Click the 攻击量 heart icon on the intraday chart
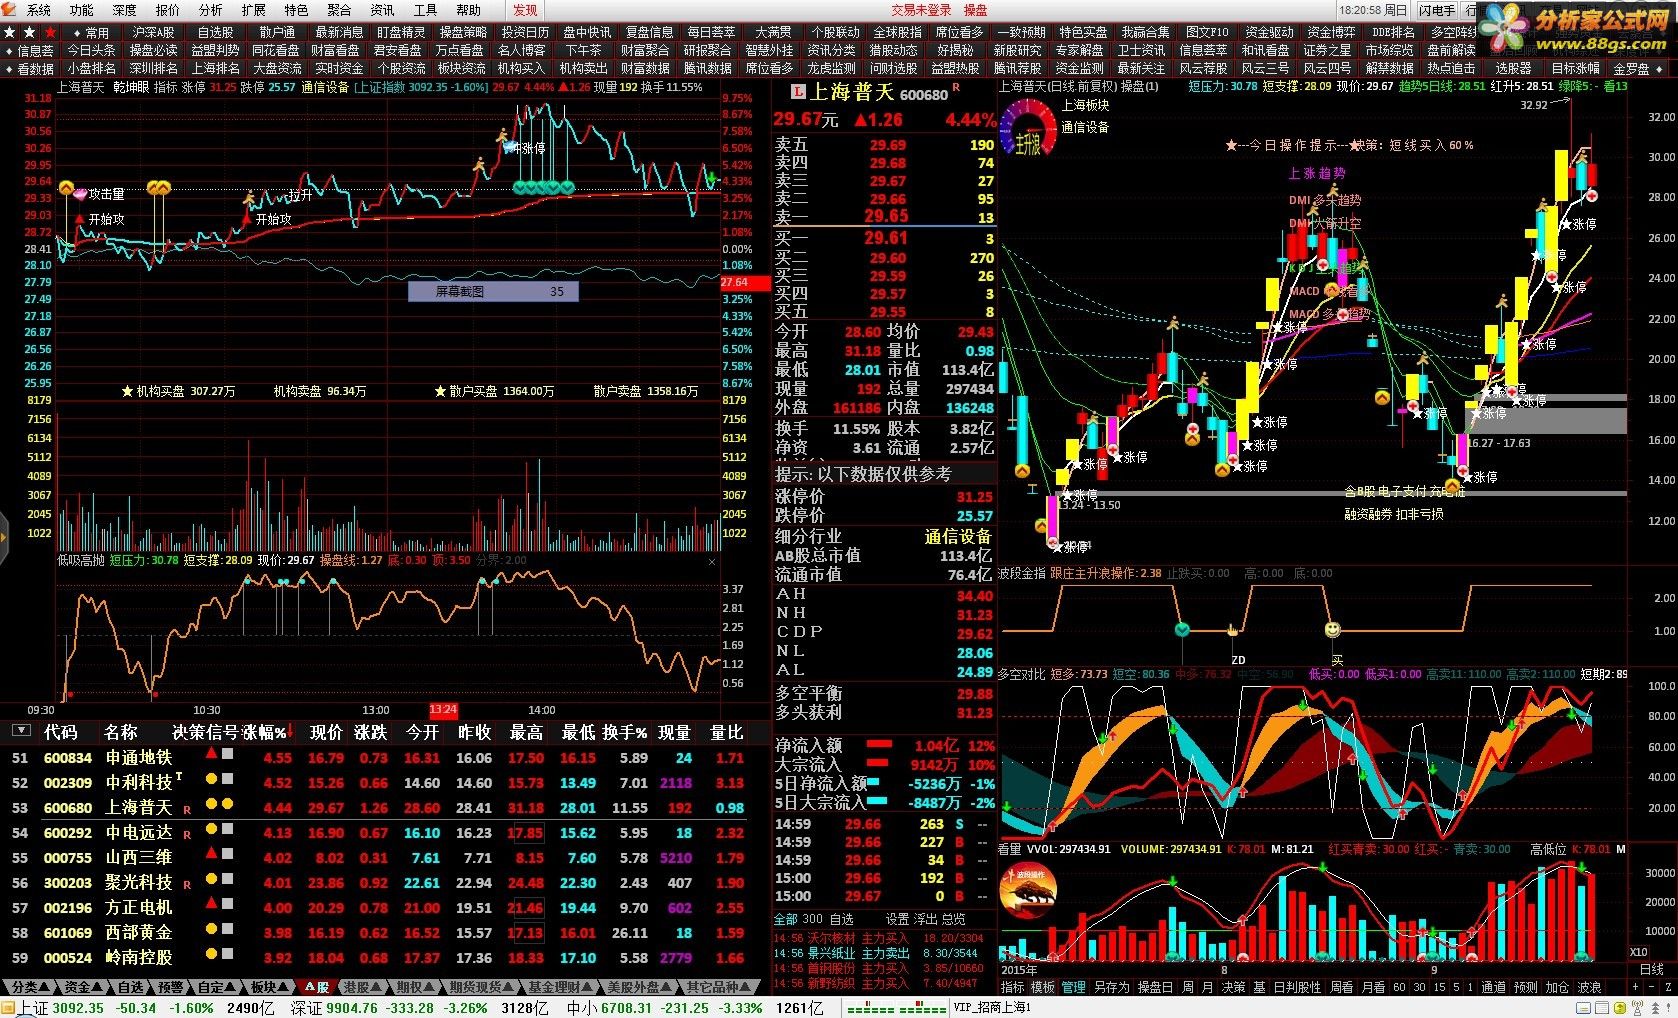 [x=79, y=193]
